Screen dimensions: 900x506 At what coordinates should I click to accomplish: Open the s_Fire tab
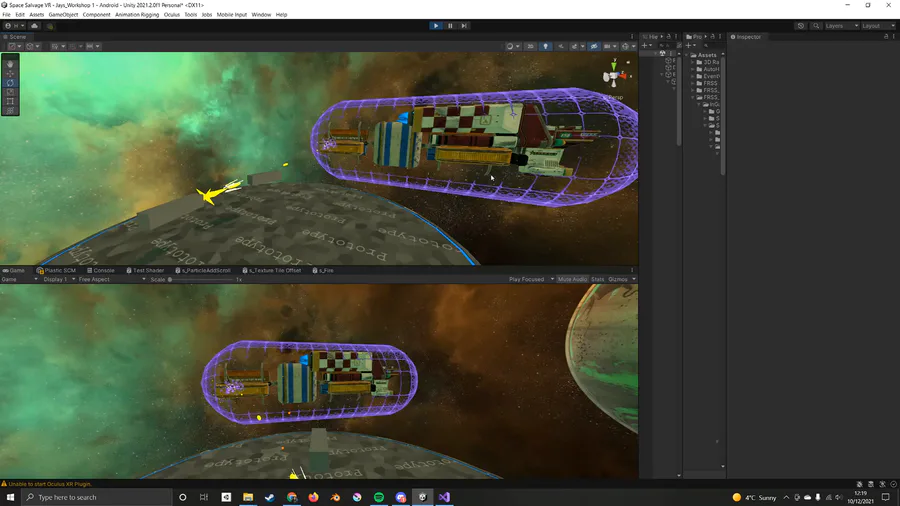[x=323, y=270]
